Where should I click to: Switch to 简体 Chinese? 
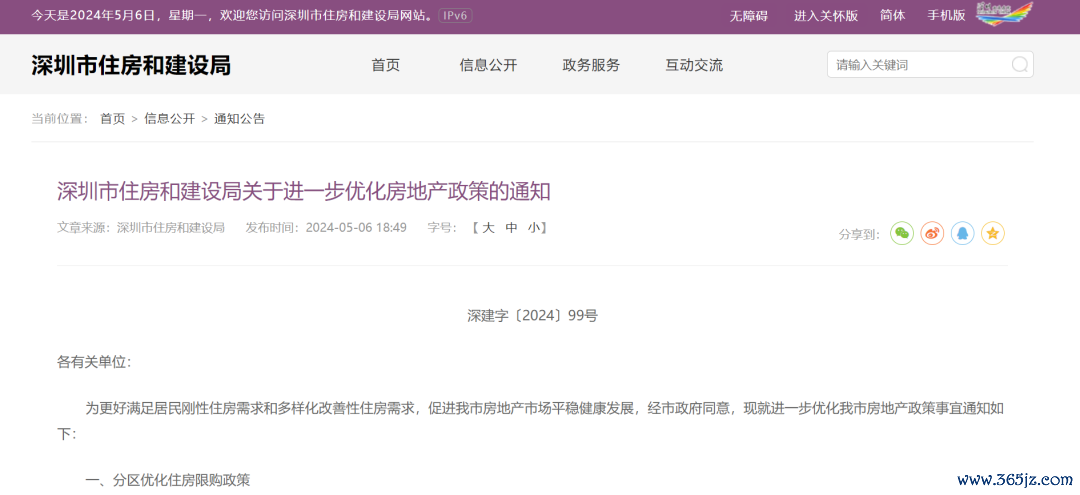pyautogui.click(x=893, y=15)
